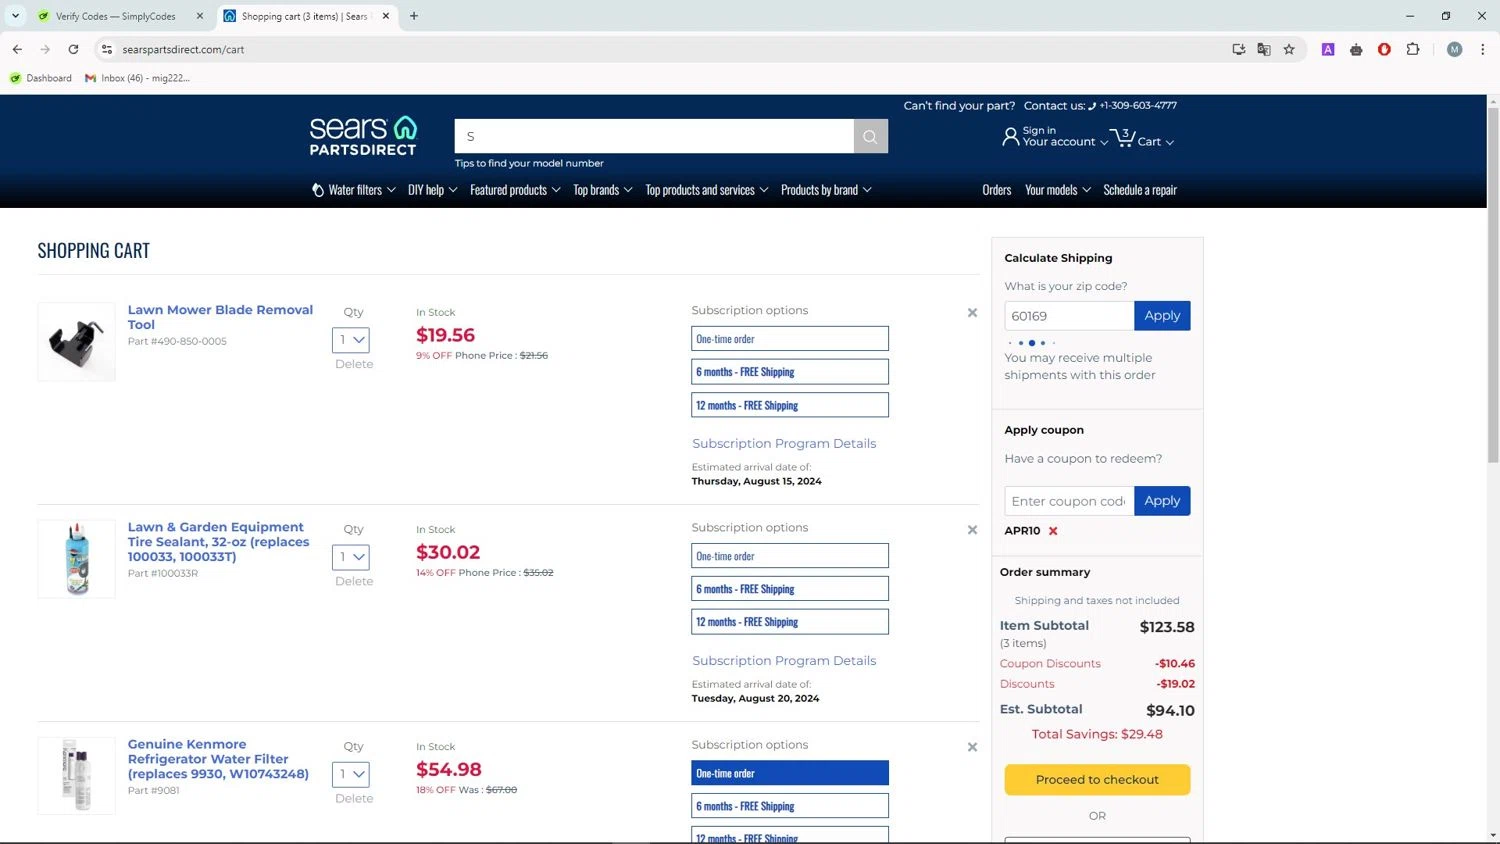Click the zip code input field
Viewport: 1500px width, 844px height.
(1069, 316)
